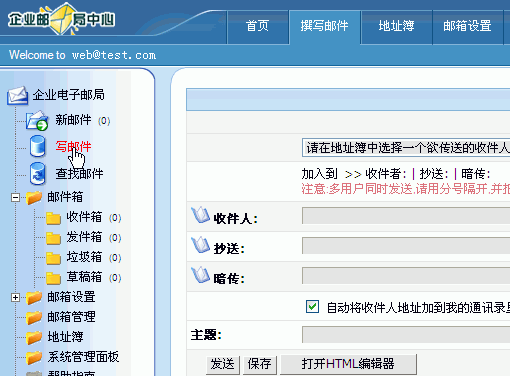Image resolution: width=510 pixels, height=376 pixels.
Task: Open the address book recipient dropdown
Action: pos(406,148)
